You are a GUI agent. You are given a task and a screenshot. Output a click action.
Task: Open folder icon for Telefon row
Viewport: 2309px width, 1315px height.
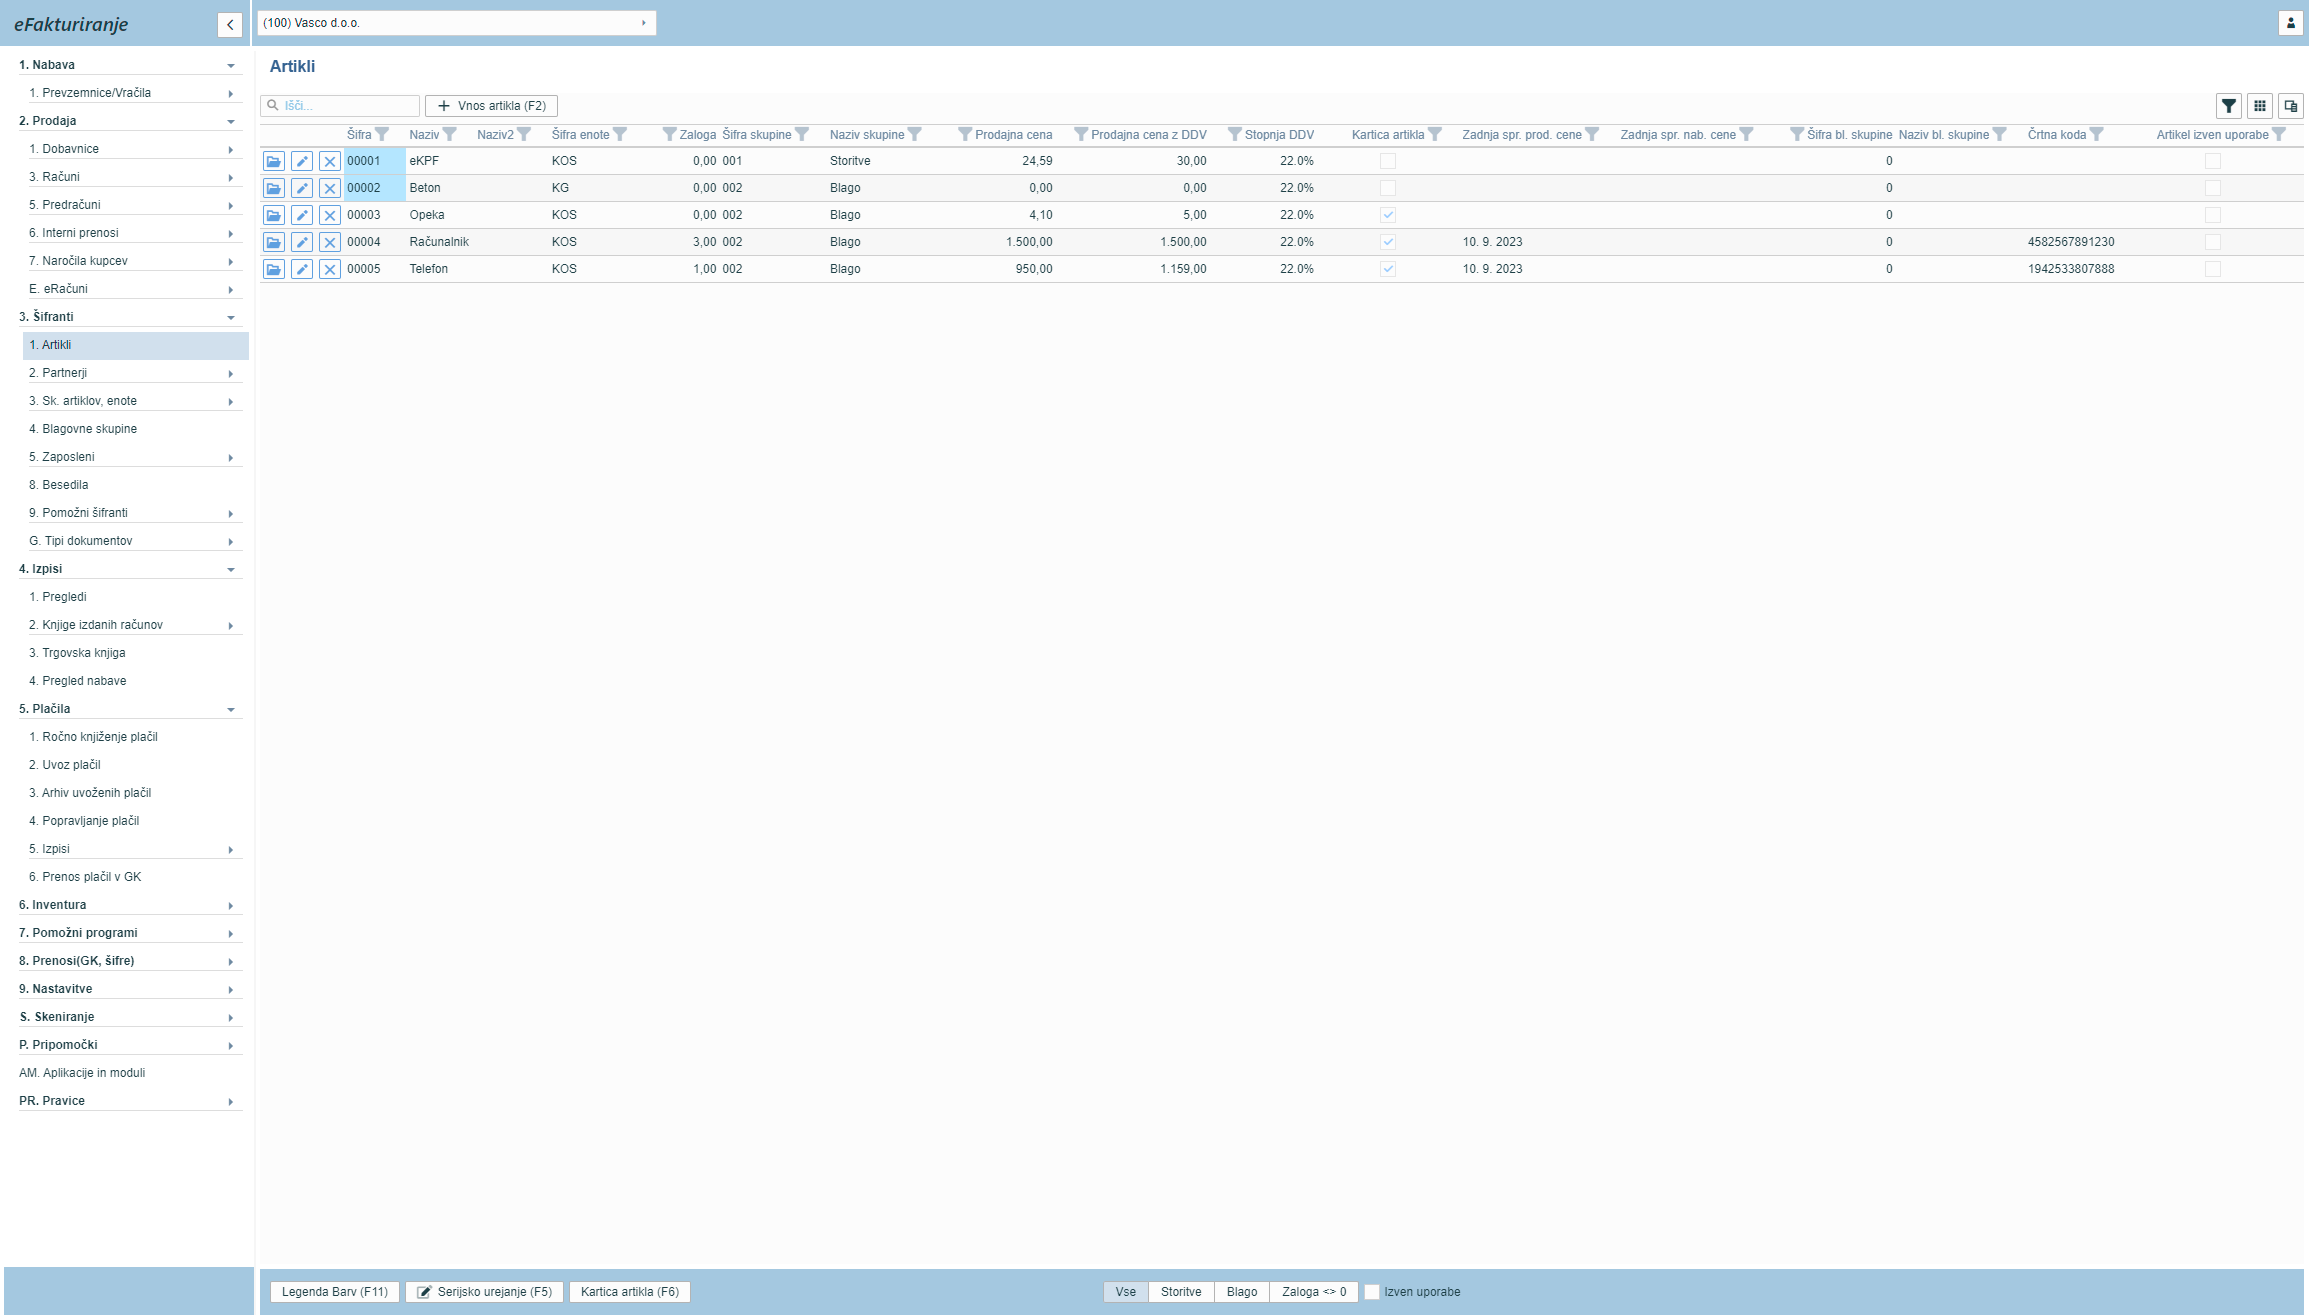[273, 269]
